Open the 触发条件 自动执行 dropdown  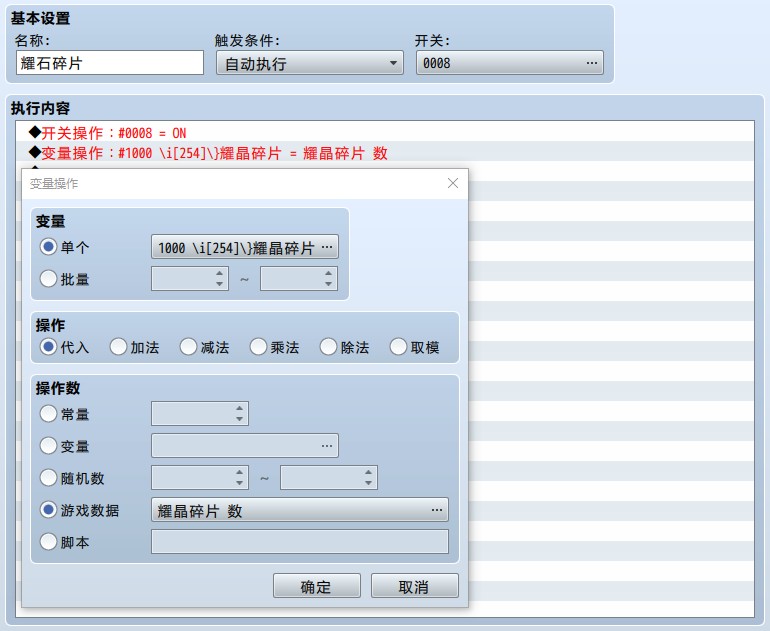[x=310, y=63]
